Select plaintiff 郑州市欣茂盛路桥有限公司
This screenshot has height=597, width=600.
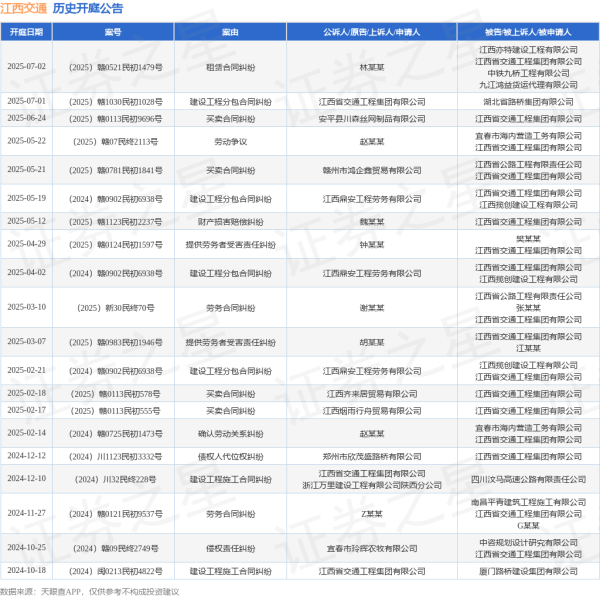click(372, 457)
